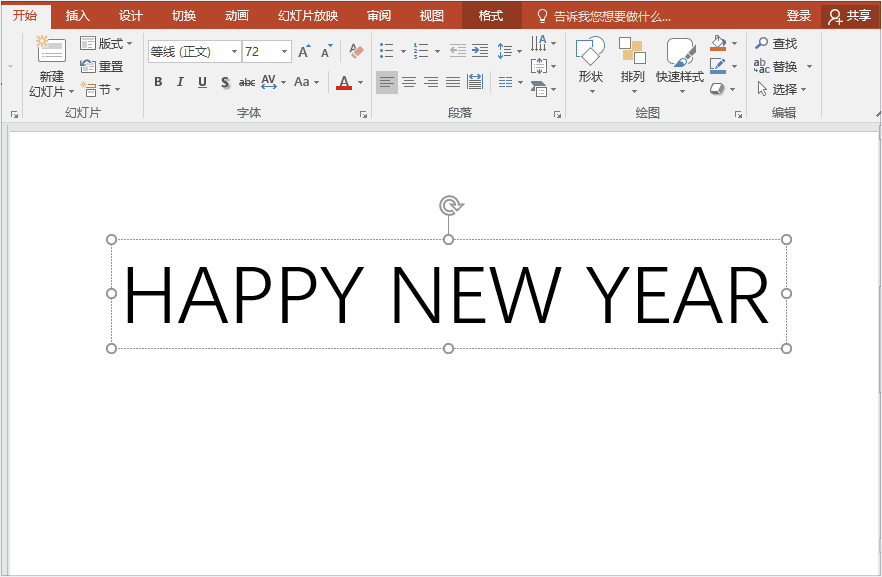Toggle bold formatting
Image resolution: width=882 pixels, height=577 pixels.
tap(158, 82)
